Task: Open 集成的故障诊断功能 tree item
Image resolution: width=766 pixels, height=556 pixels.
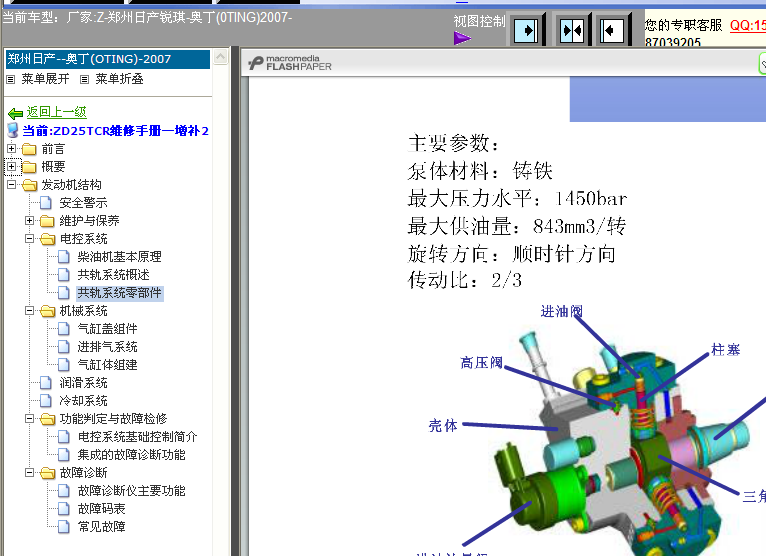Action: pyautogui.click(x=131, y=455)
